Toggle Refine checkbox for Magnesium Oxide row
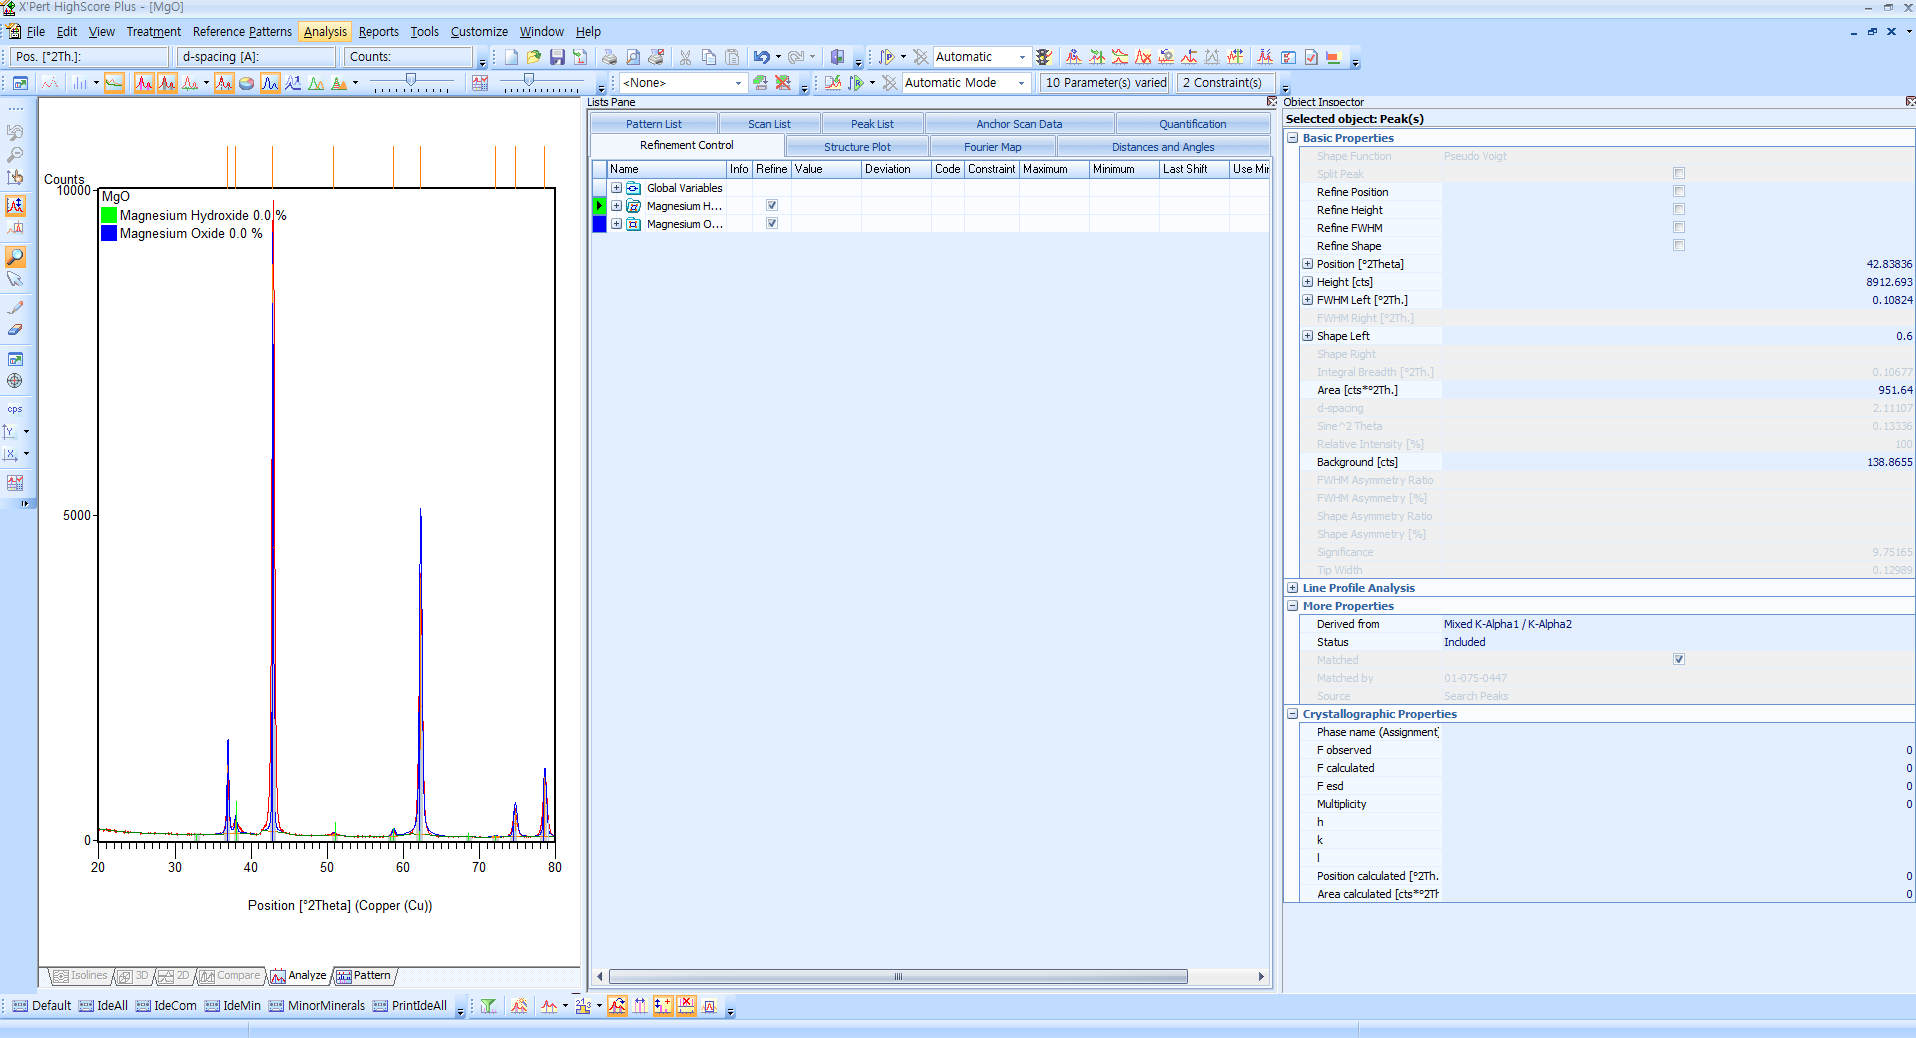The image size is (1916, 1038). coord(772,224)
